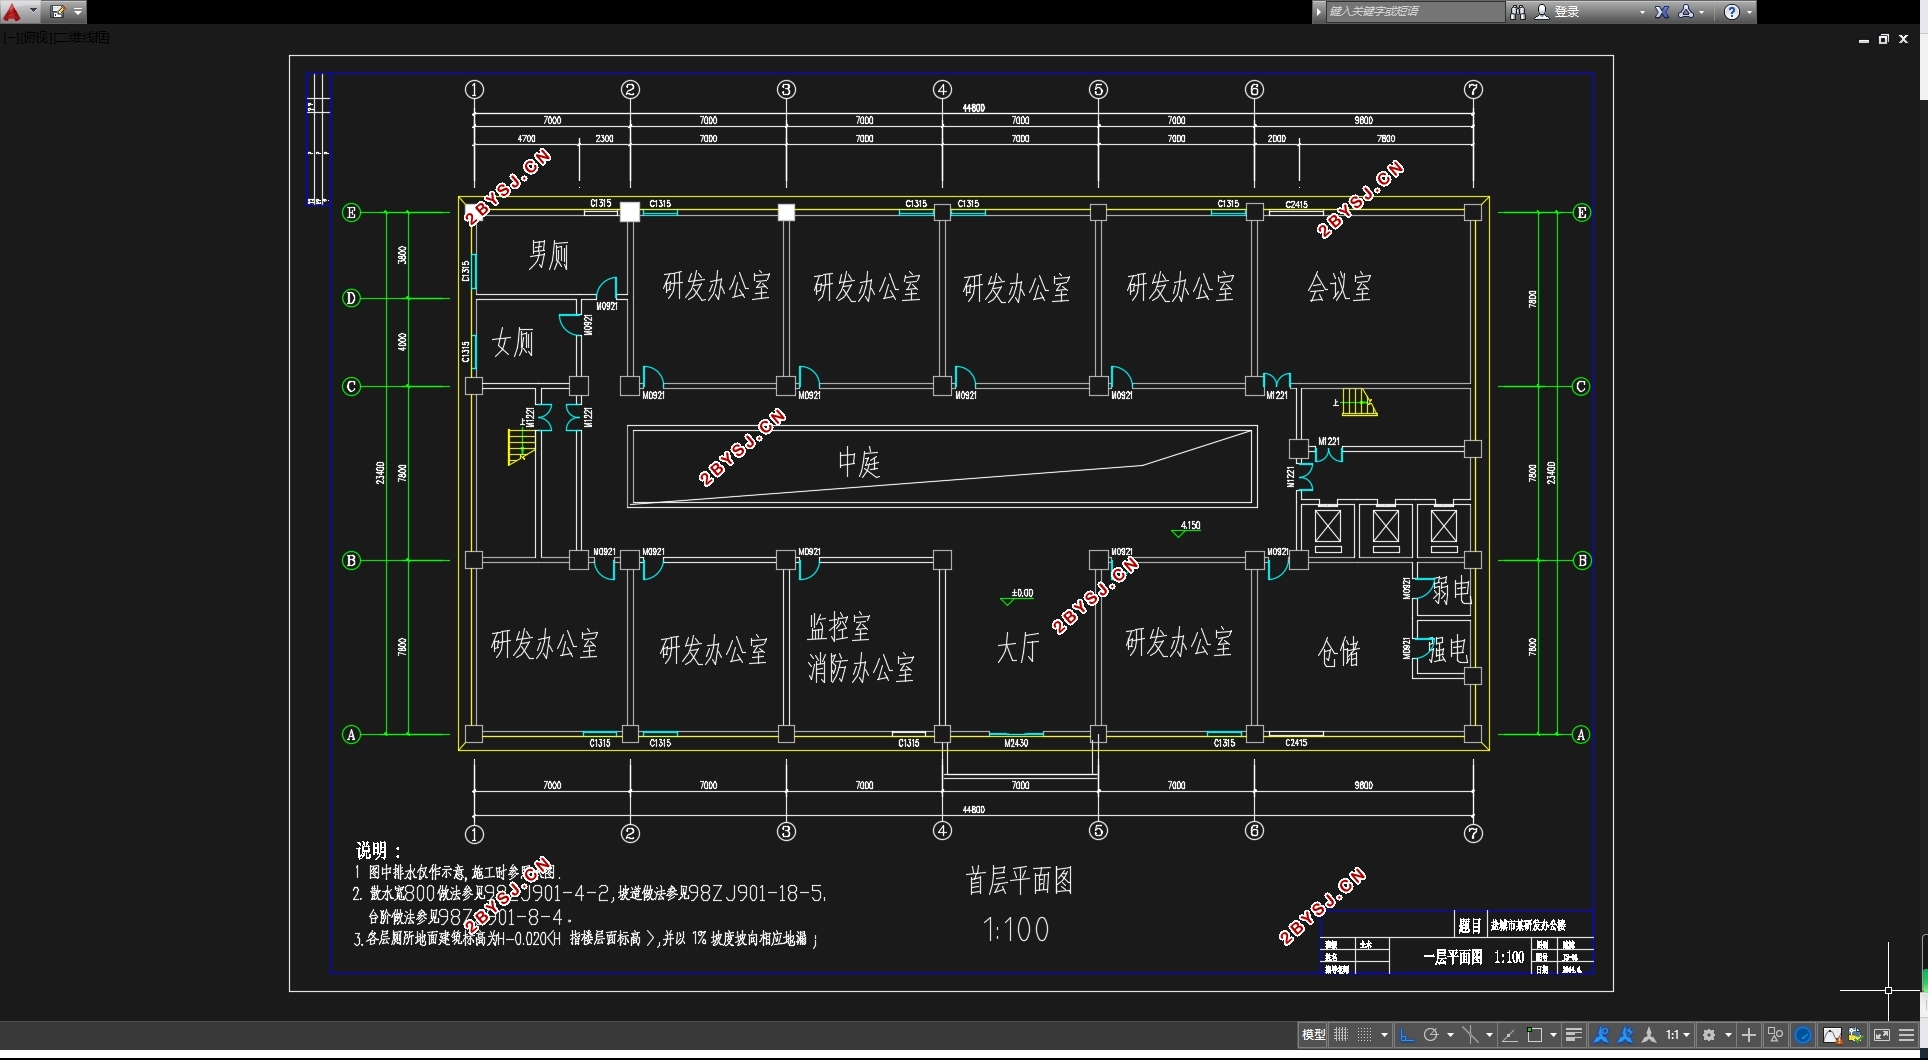Open the 1:1 annotation scale dropdown

click(1677, 1035)
